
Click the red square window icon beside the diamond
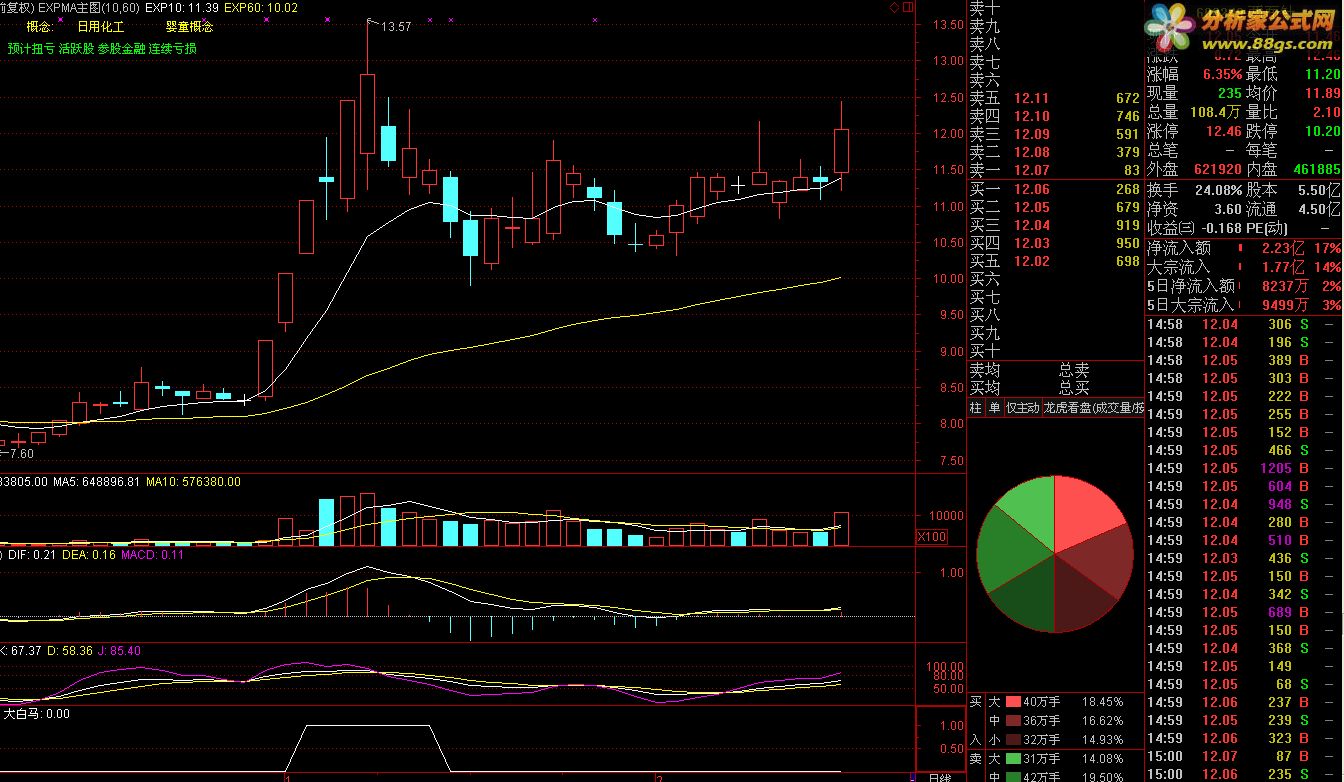pos(906,7)
